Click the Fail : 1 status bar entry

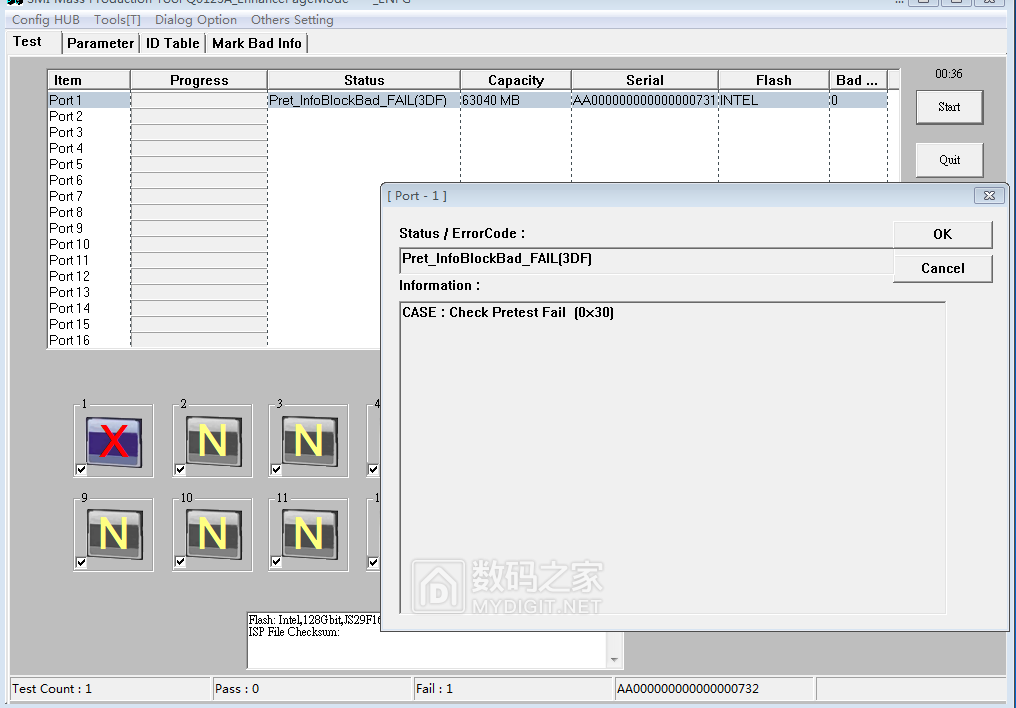coord(513,689)
